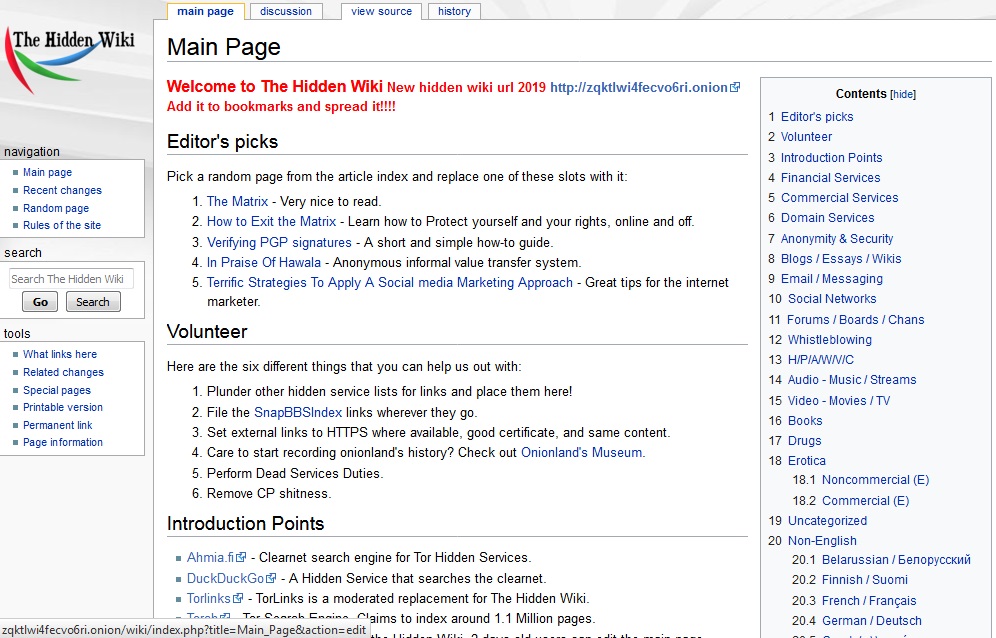Open Terrific Strategies social media marketing link
Image resolution: width=996 pixels, height=638 pixels.
click(390, 283)
